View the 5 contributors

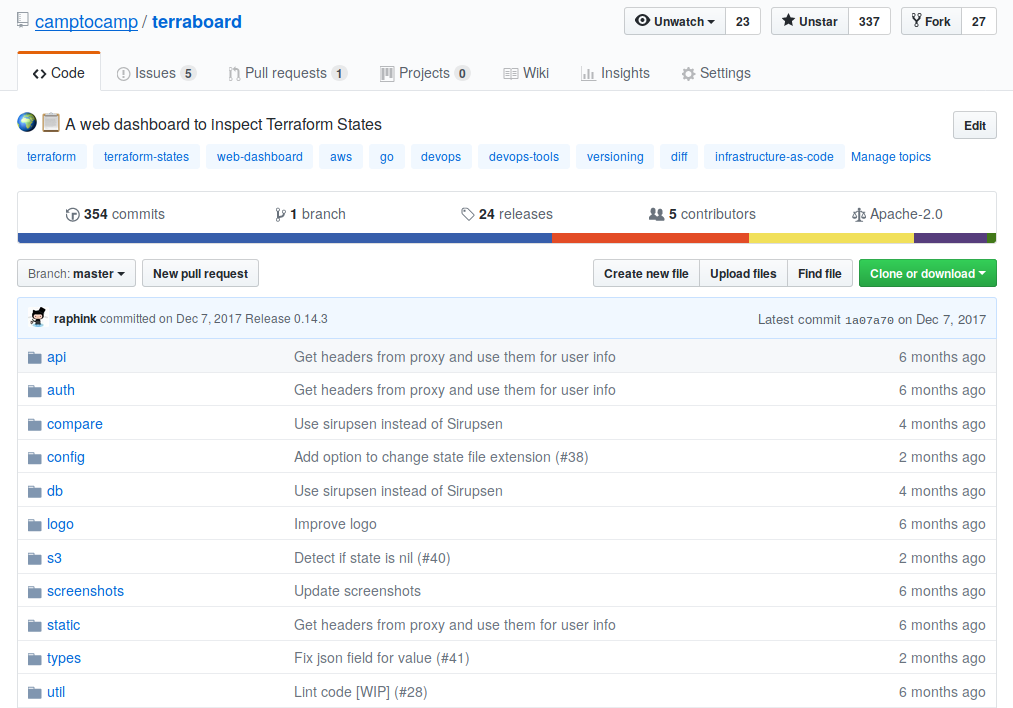[702, 214]
